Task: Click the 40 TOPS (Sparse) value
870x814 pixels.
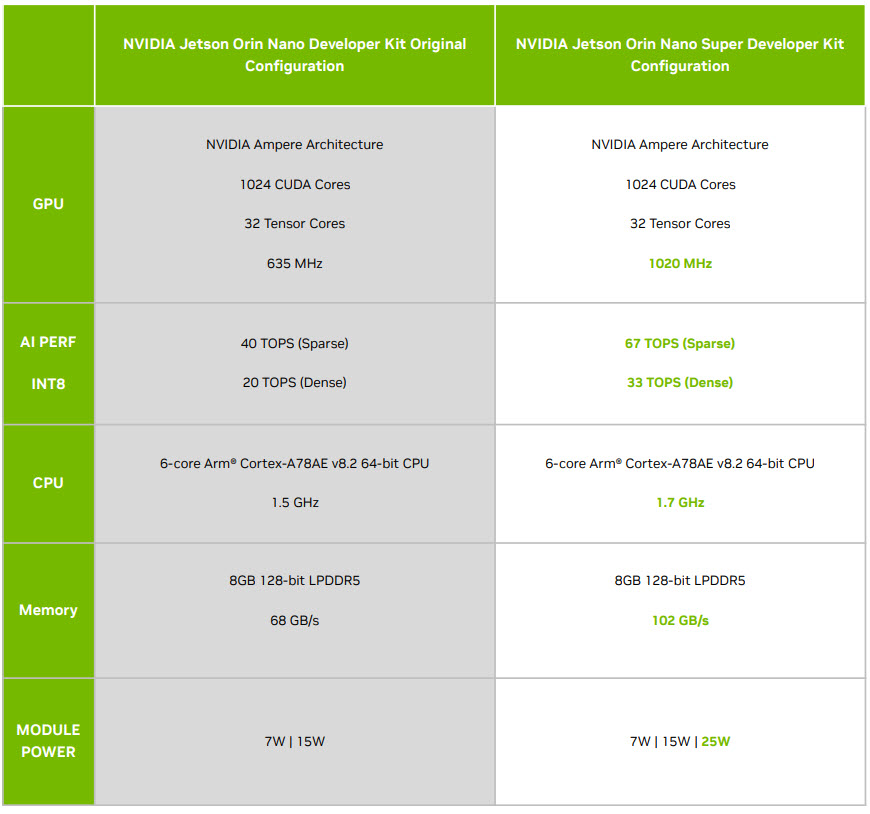Action: pos(295,343)
